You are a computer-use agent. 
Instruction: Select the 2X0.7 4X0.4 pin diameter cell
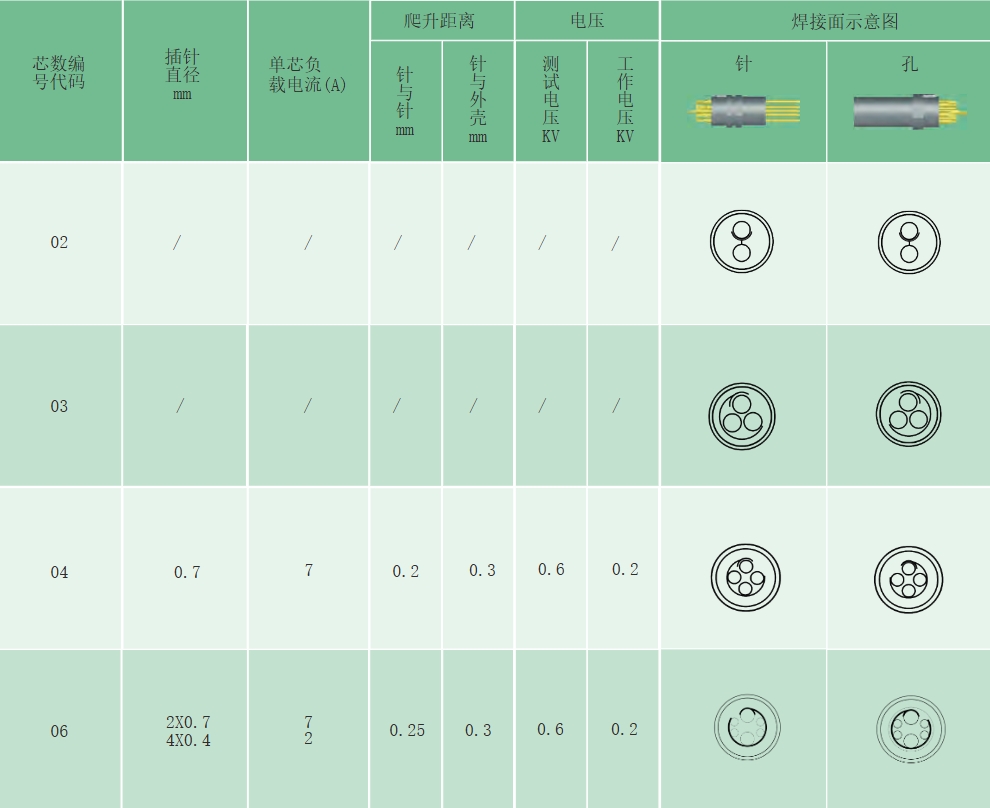coord(188,731)
